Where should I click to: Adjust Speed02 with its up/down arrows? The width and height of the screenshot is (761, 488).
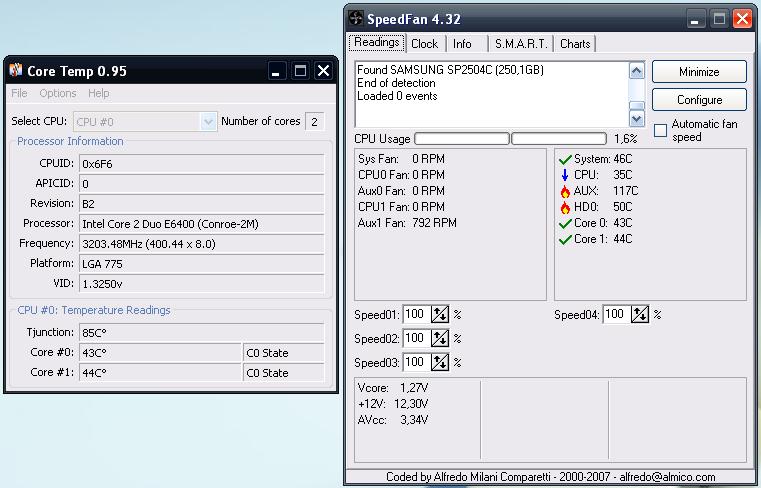pos(440,338)
